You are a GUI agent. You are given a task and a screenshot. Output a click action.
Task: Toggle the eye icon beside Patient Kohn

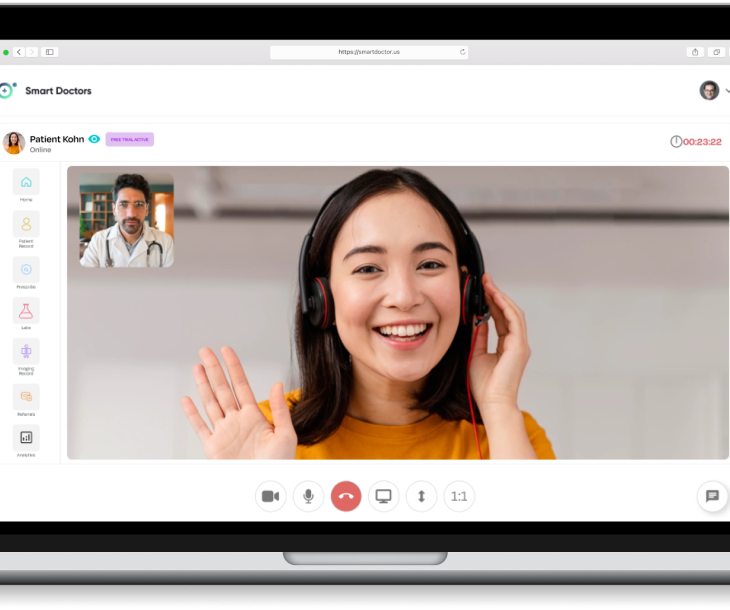(94, 139)
